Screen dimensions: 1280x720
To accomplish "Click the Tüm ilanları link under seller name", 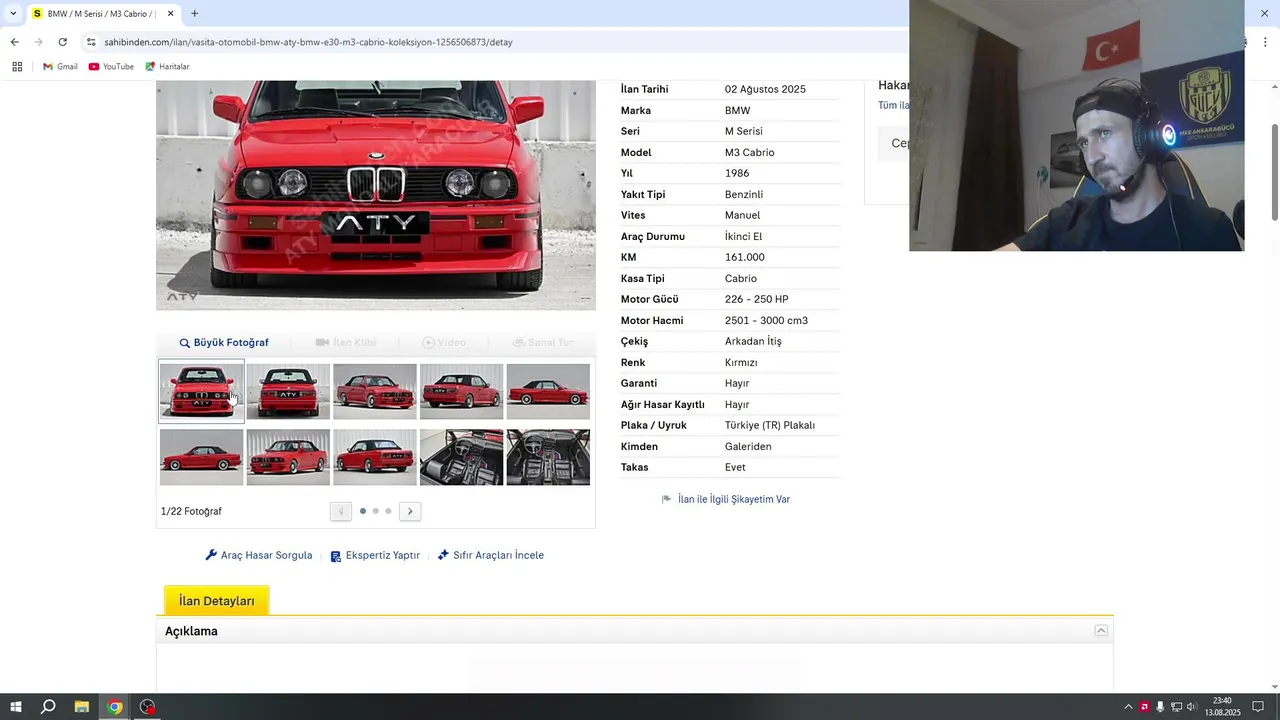I will click(x=894, y=105).
